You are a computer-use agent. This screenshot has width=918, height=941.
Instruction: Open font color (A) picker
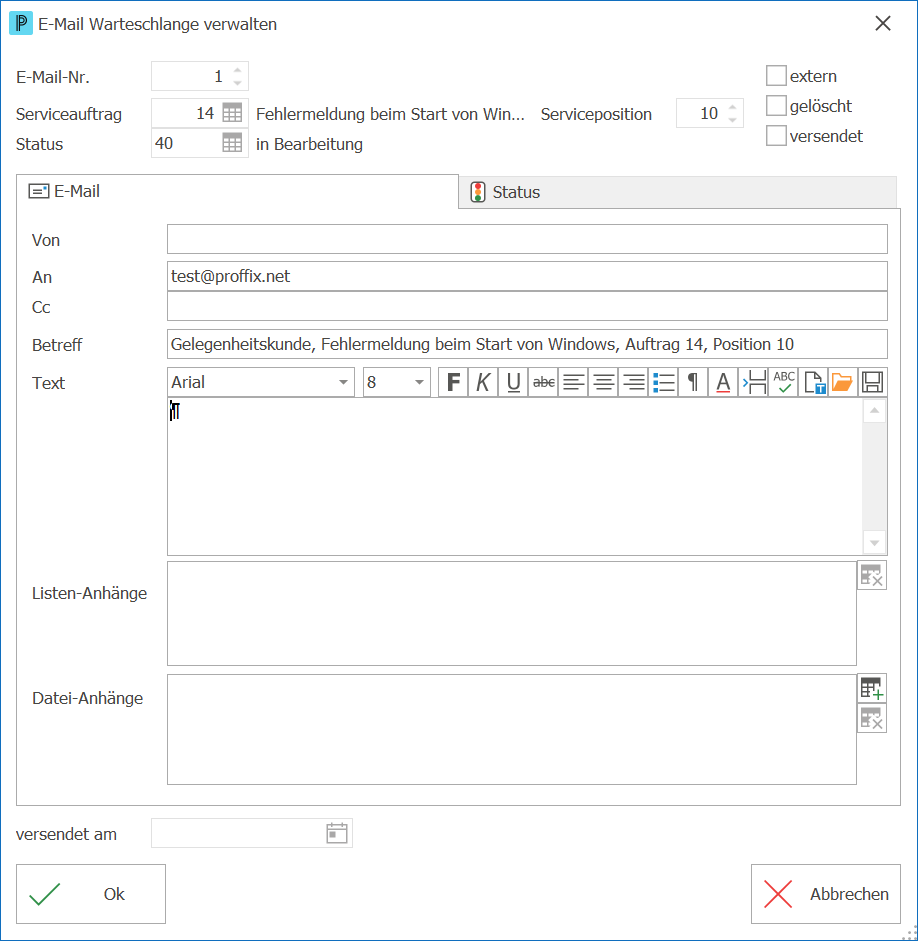[724, 382]
